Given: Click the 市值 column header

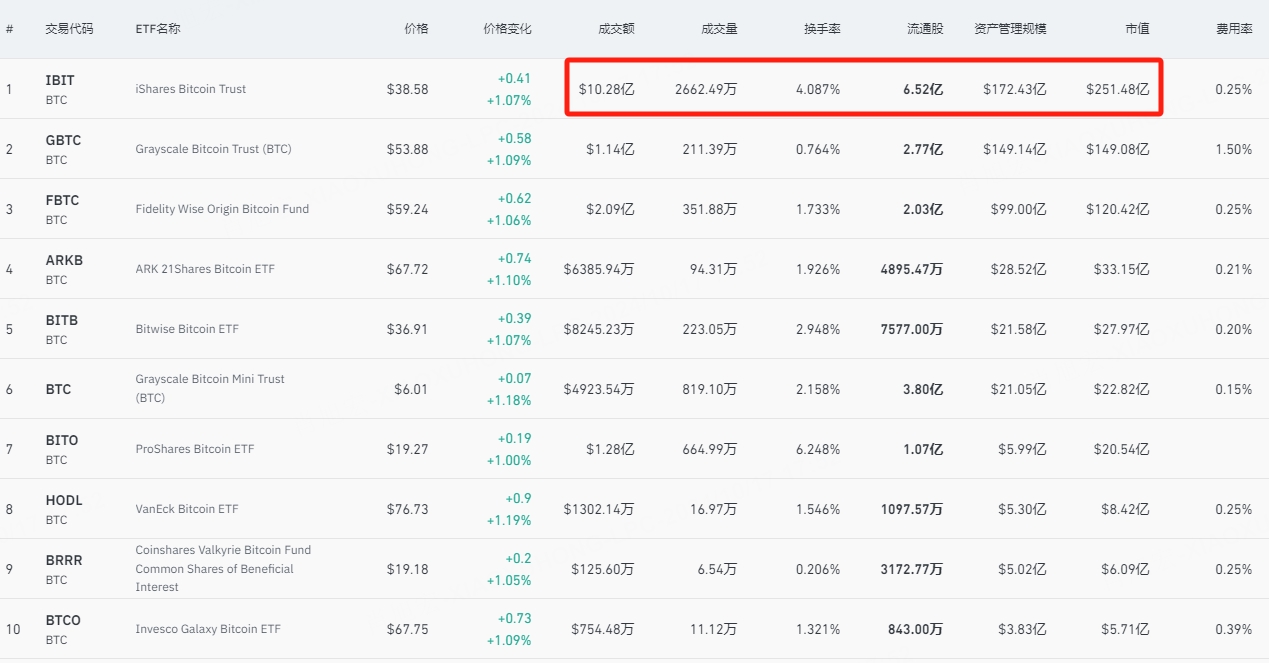Looking at the screenshot, I should point(1137,29).
